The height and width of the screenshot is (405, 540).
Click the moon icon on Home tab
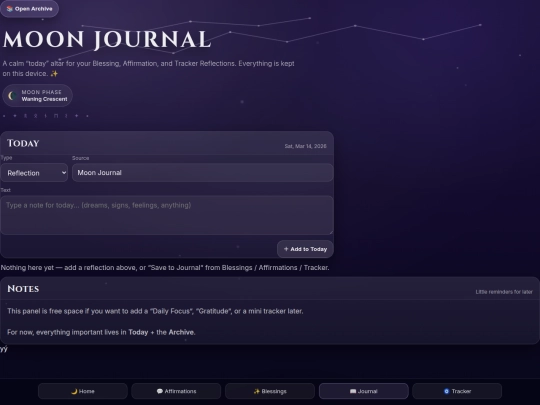click(x=74, y=391)
